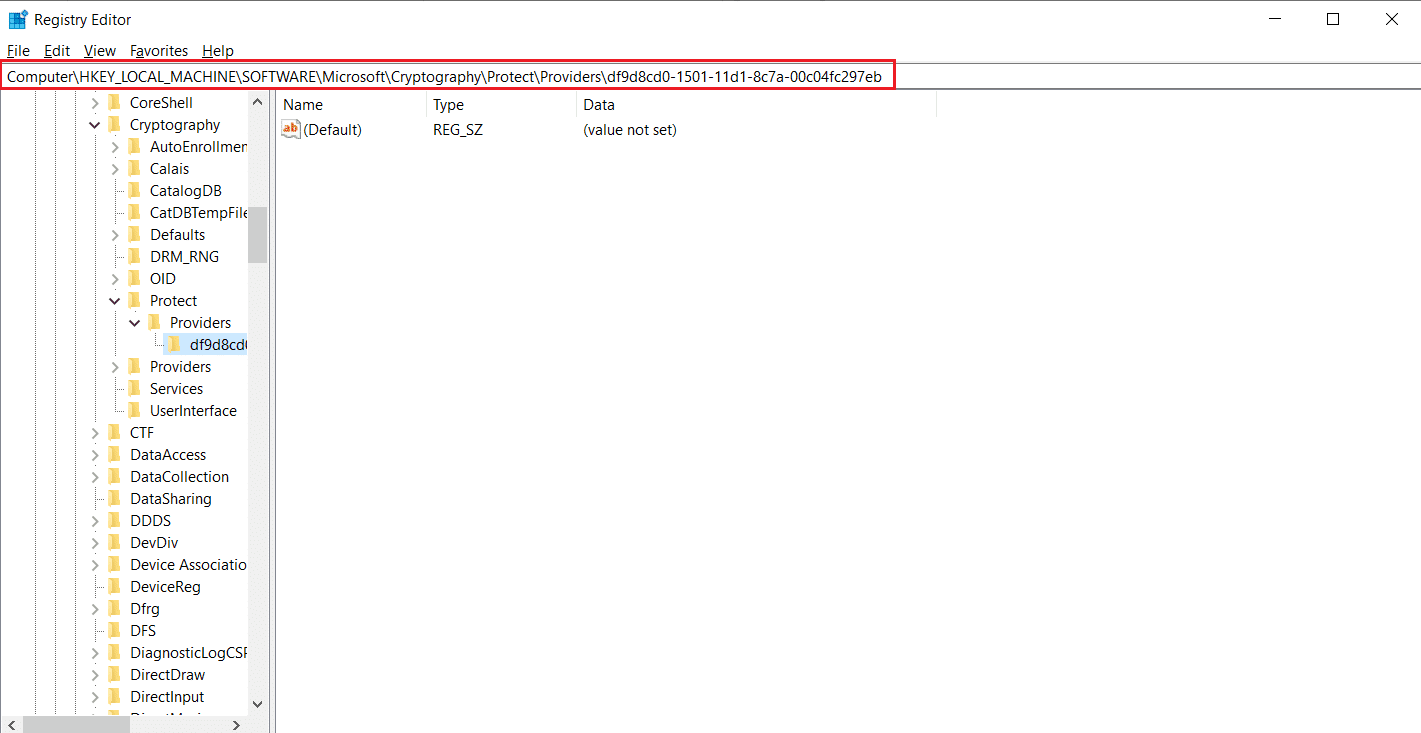Open the File menu
Screen dimensions: 1421x733
coord(18,51)
